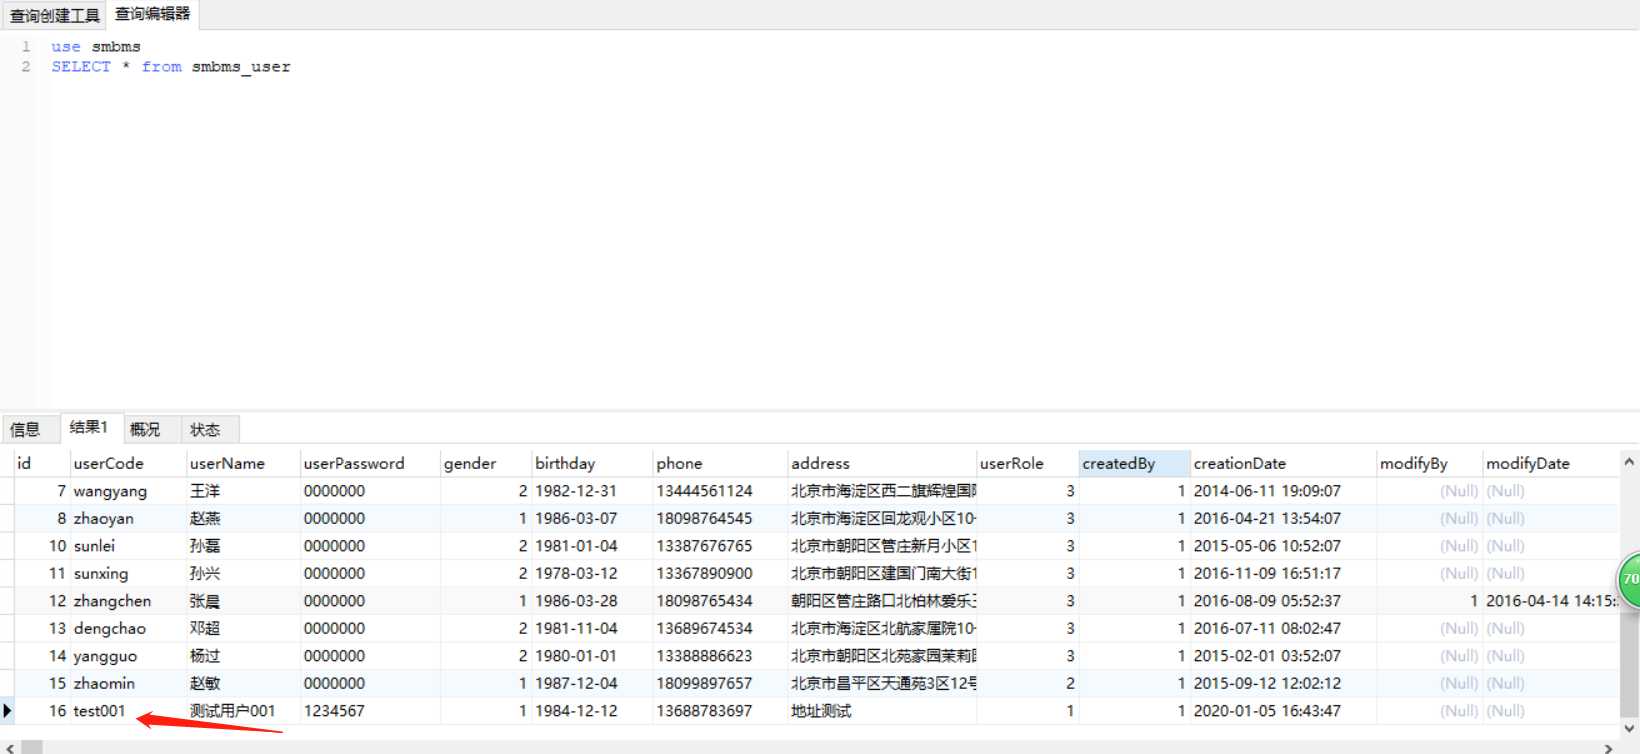Click phone cell 13444561124
This screenshot has width=1640, height=754.
[720, 491]
